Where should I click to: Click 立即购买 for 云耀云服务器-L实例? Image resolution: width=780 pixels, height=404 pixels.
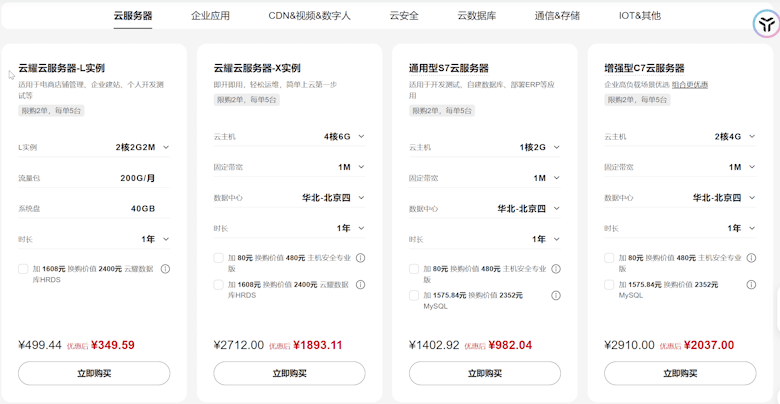pos(94,373)
